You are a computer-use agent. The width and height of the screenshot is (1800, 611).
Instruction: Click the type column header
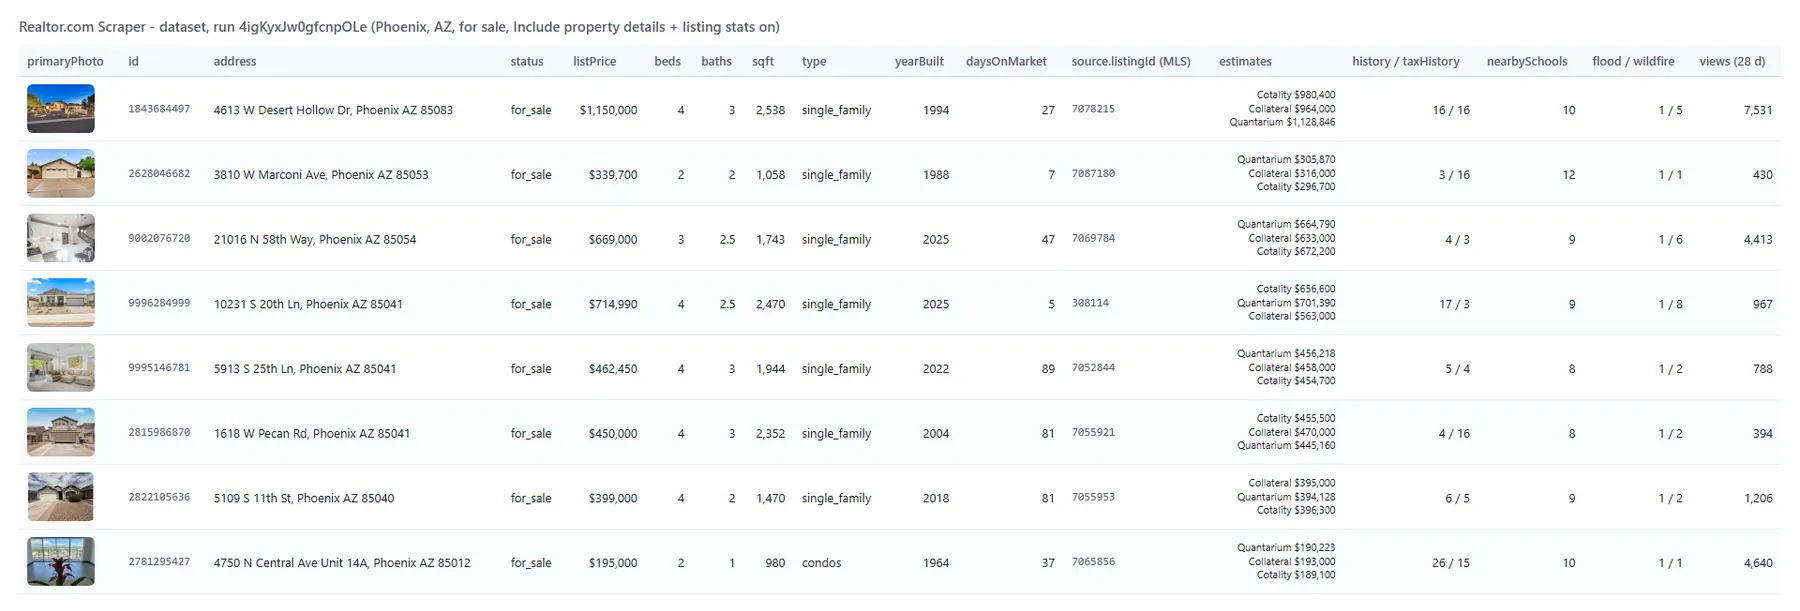[x=814, y=61]
